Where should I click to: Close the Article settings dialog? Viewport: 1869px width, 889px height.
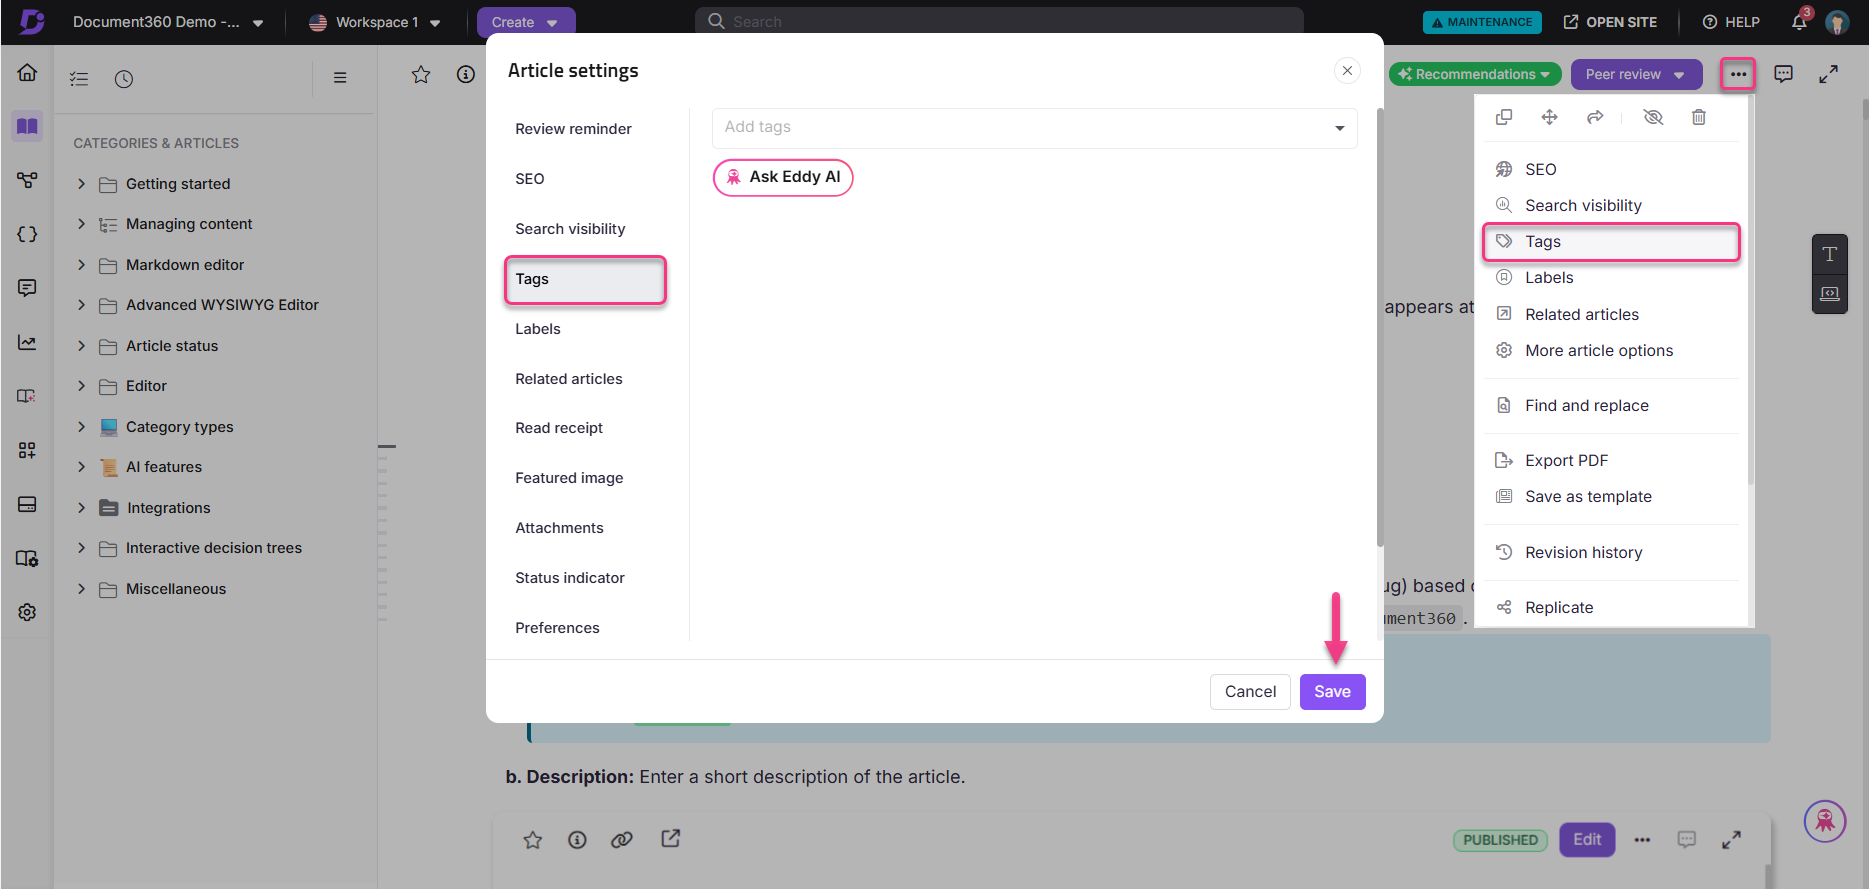(x=1347, y=70)
